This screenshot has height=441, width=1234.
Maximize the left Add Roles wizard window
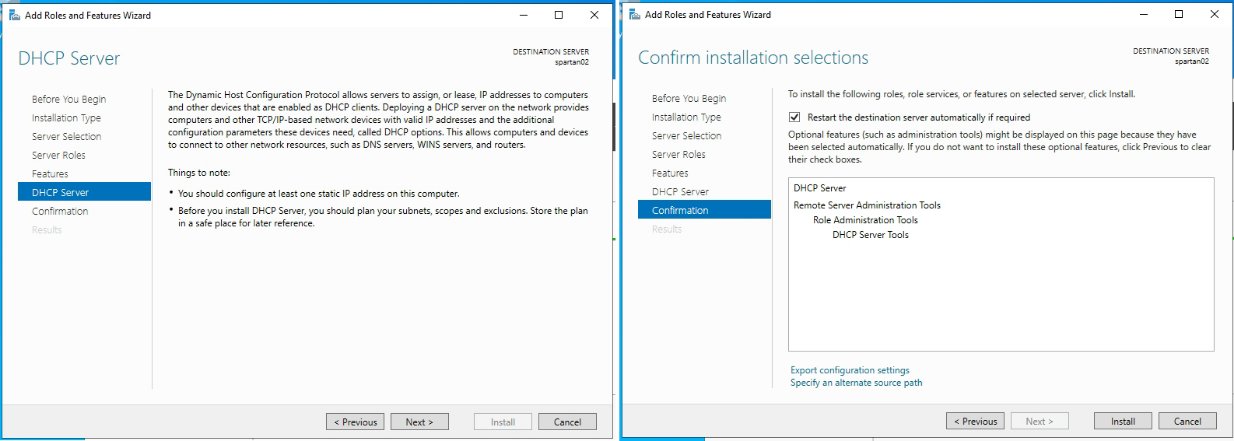559,16
